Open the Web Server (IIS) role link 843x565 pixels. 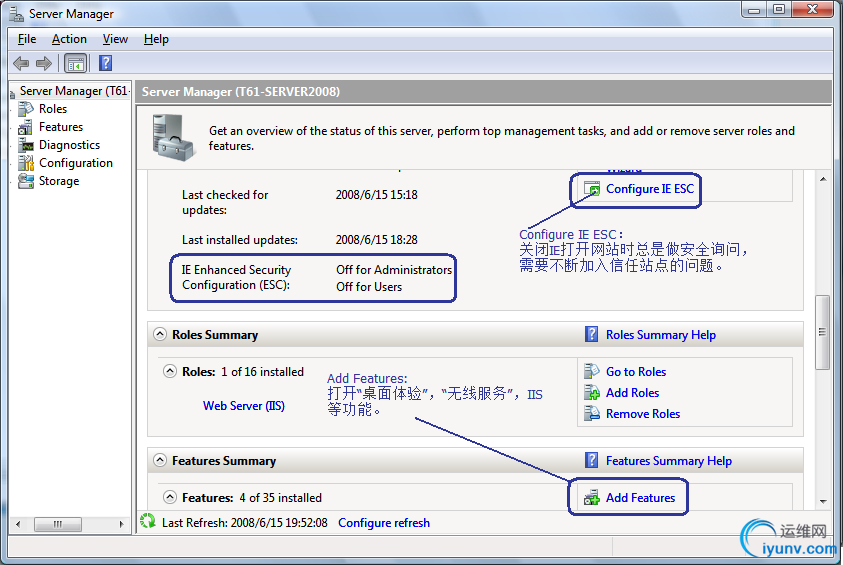tap(244, 406)
